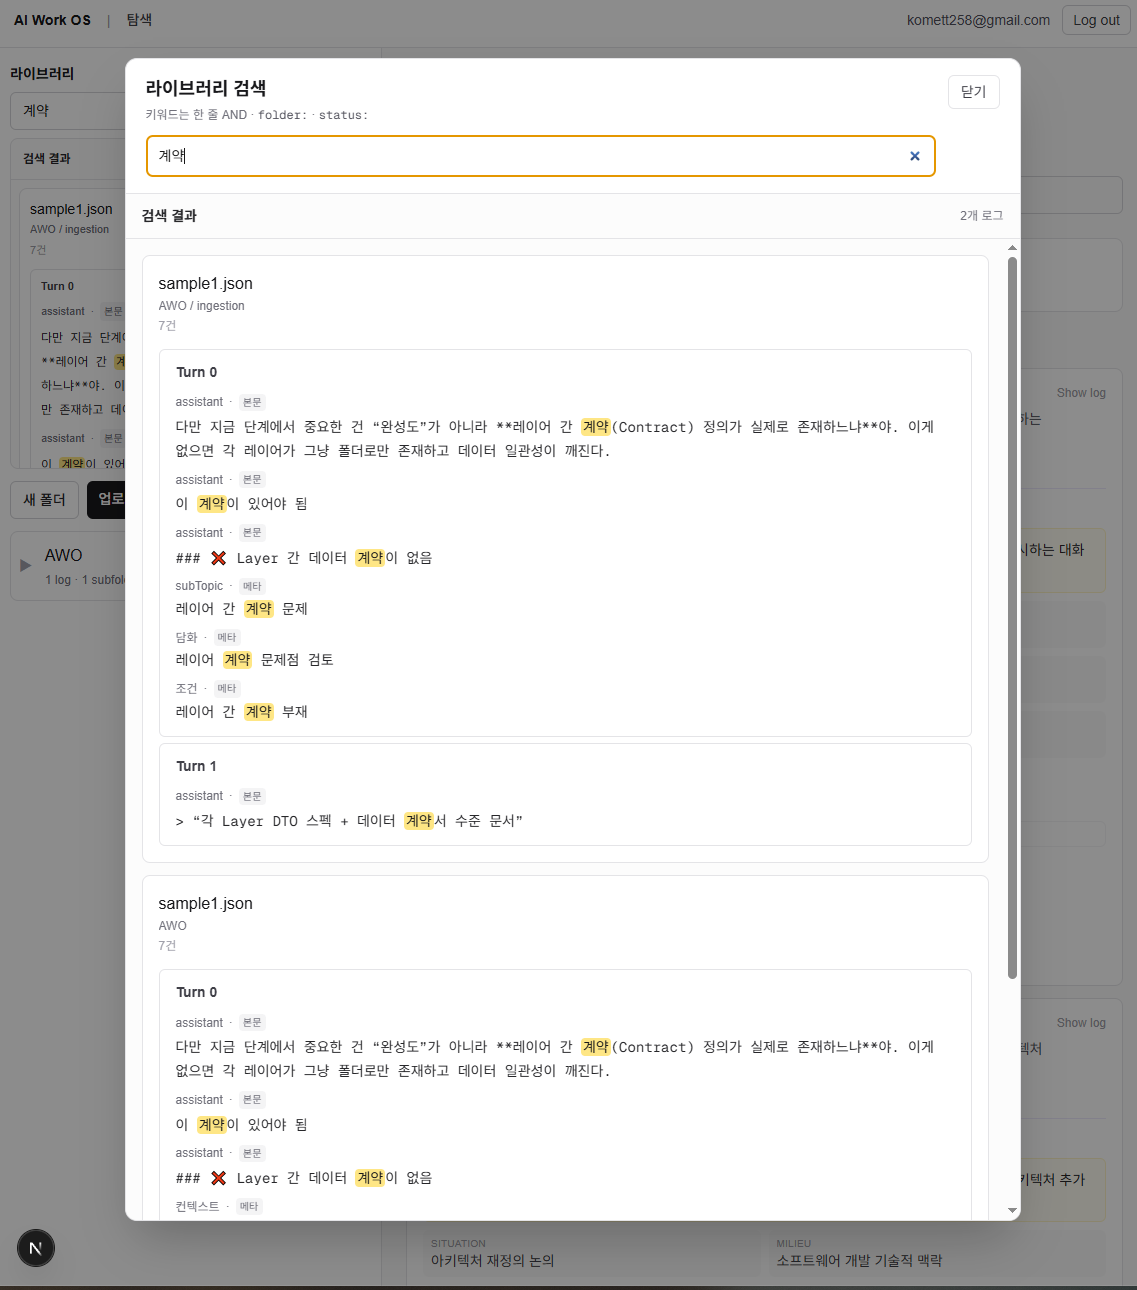The height and width of the screenshot is (1290, 1137).
Task: Click the AI Work OS title
Action: [52, 20]
